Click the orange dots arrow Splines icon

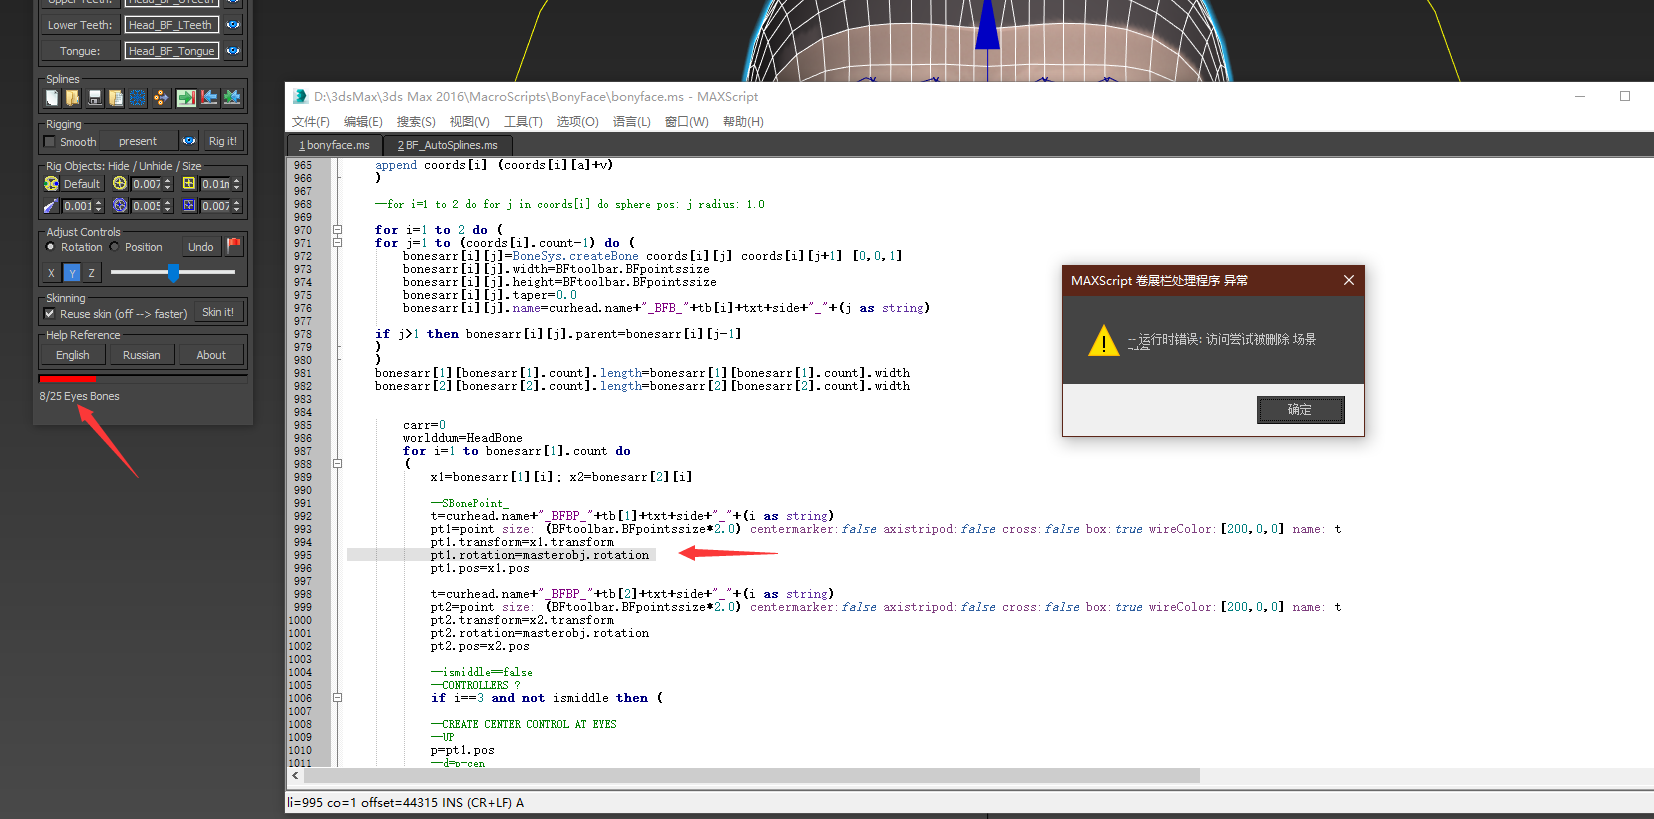[161, 97]
